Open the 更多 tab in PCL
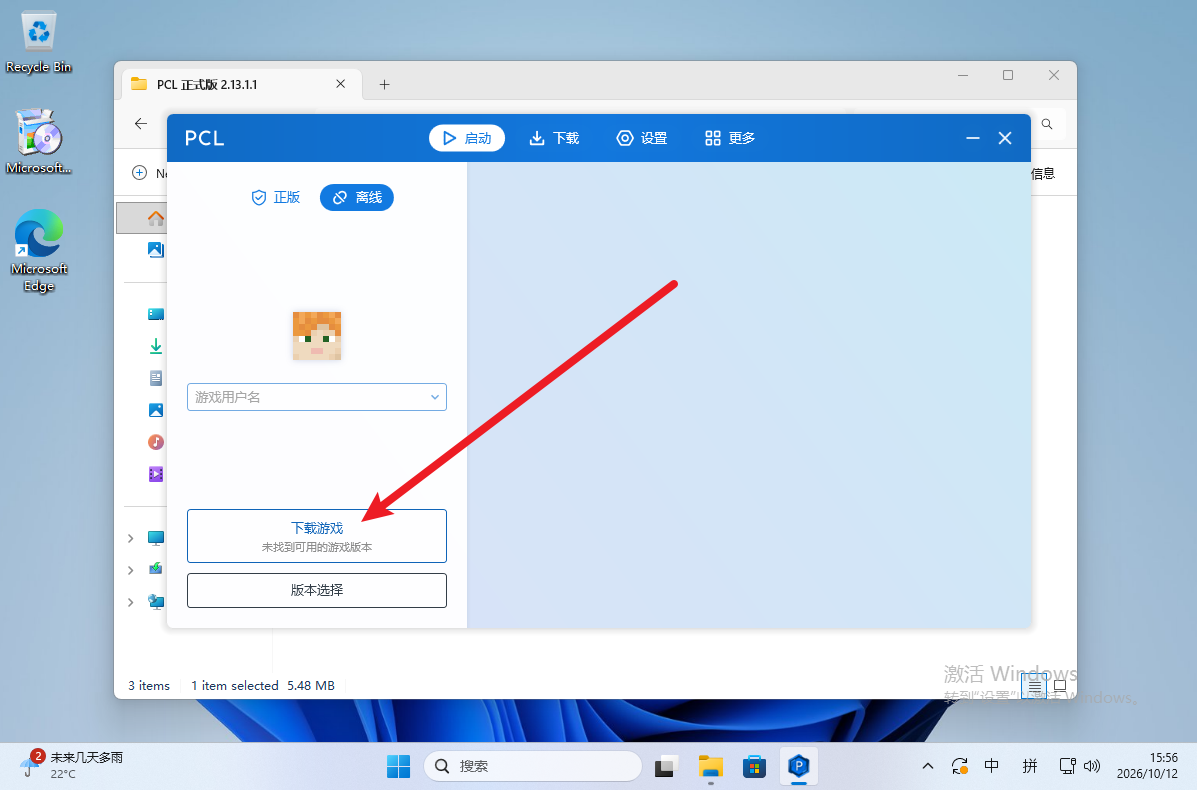 click(x=730, y=138)
